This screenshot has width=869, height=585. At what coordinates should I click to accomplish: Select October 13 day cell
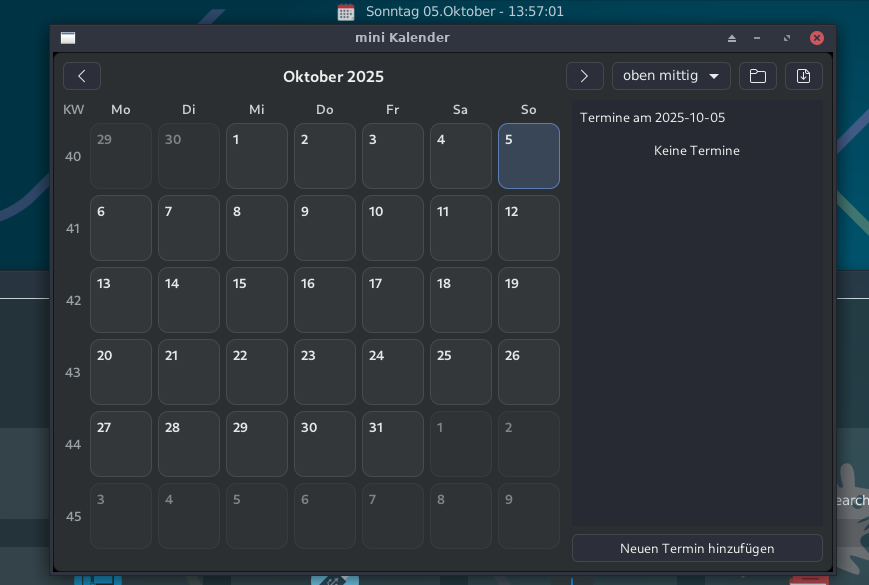pyautogui.click(x=120, y=300)
